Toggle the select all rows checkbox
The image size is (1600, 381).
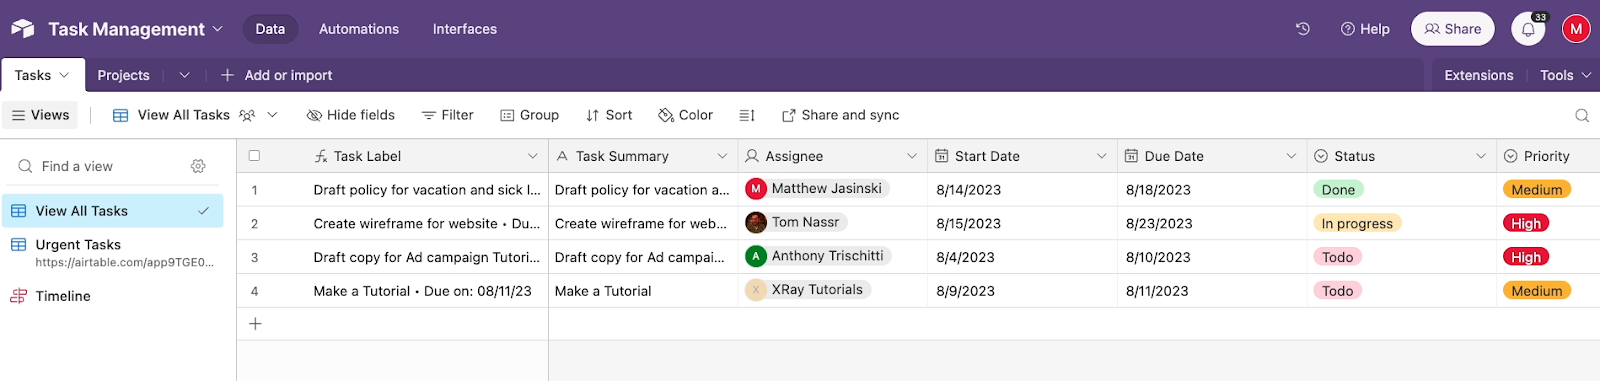[x=254, y=156]
